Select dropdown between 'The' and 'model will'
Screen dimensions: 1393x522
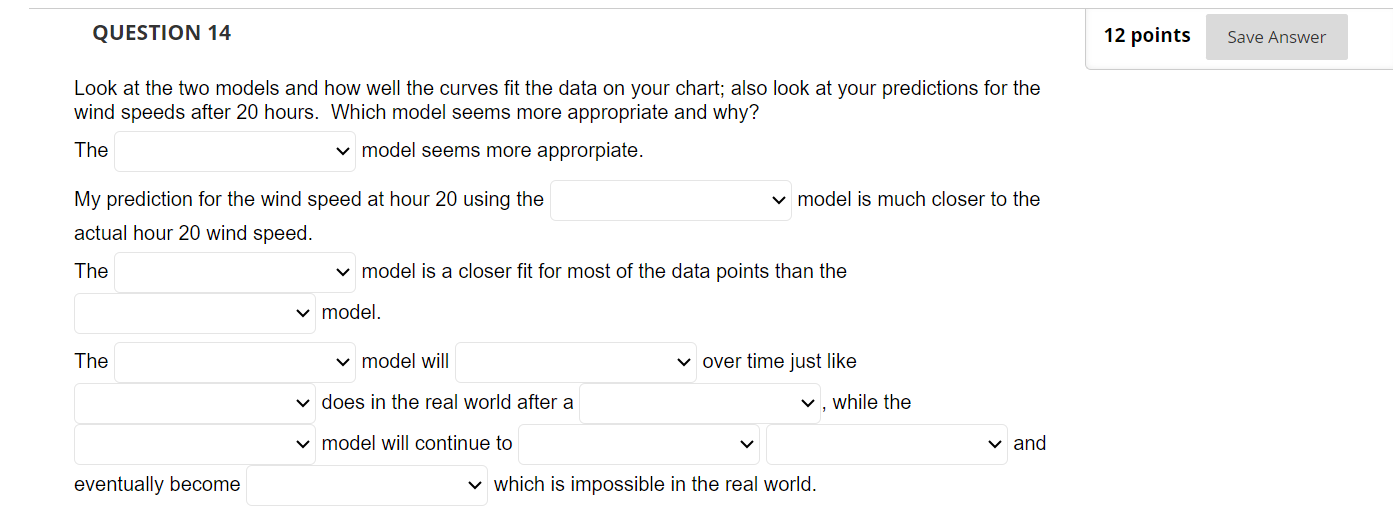tap(235, 362)
